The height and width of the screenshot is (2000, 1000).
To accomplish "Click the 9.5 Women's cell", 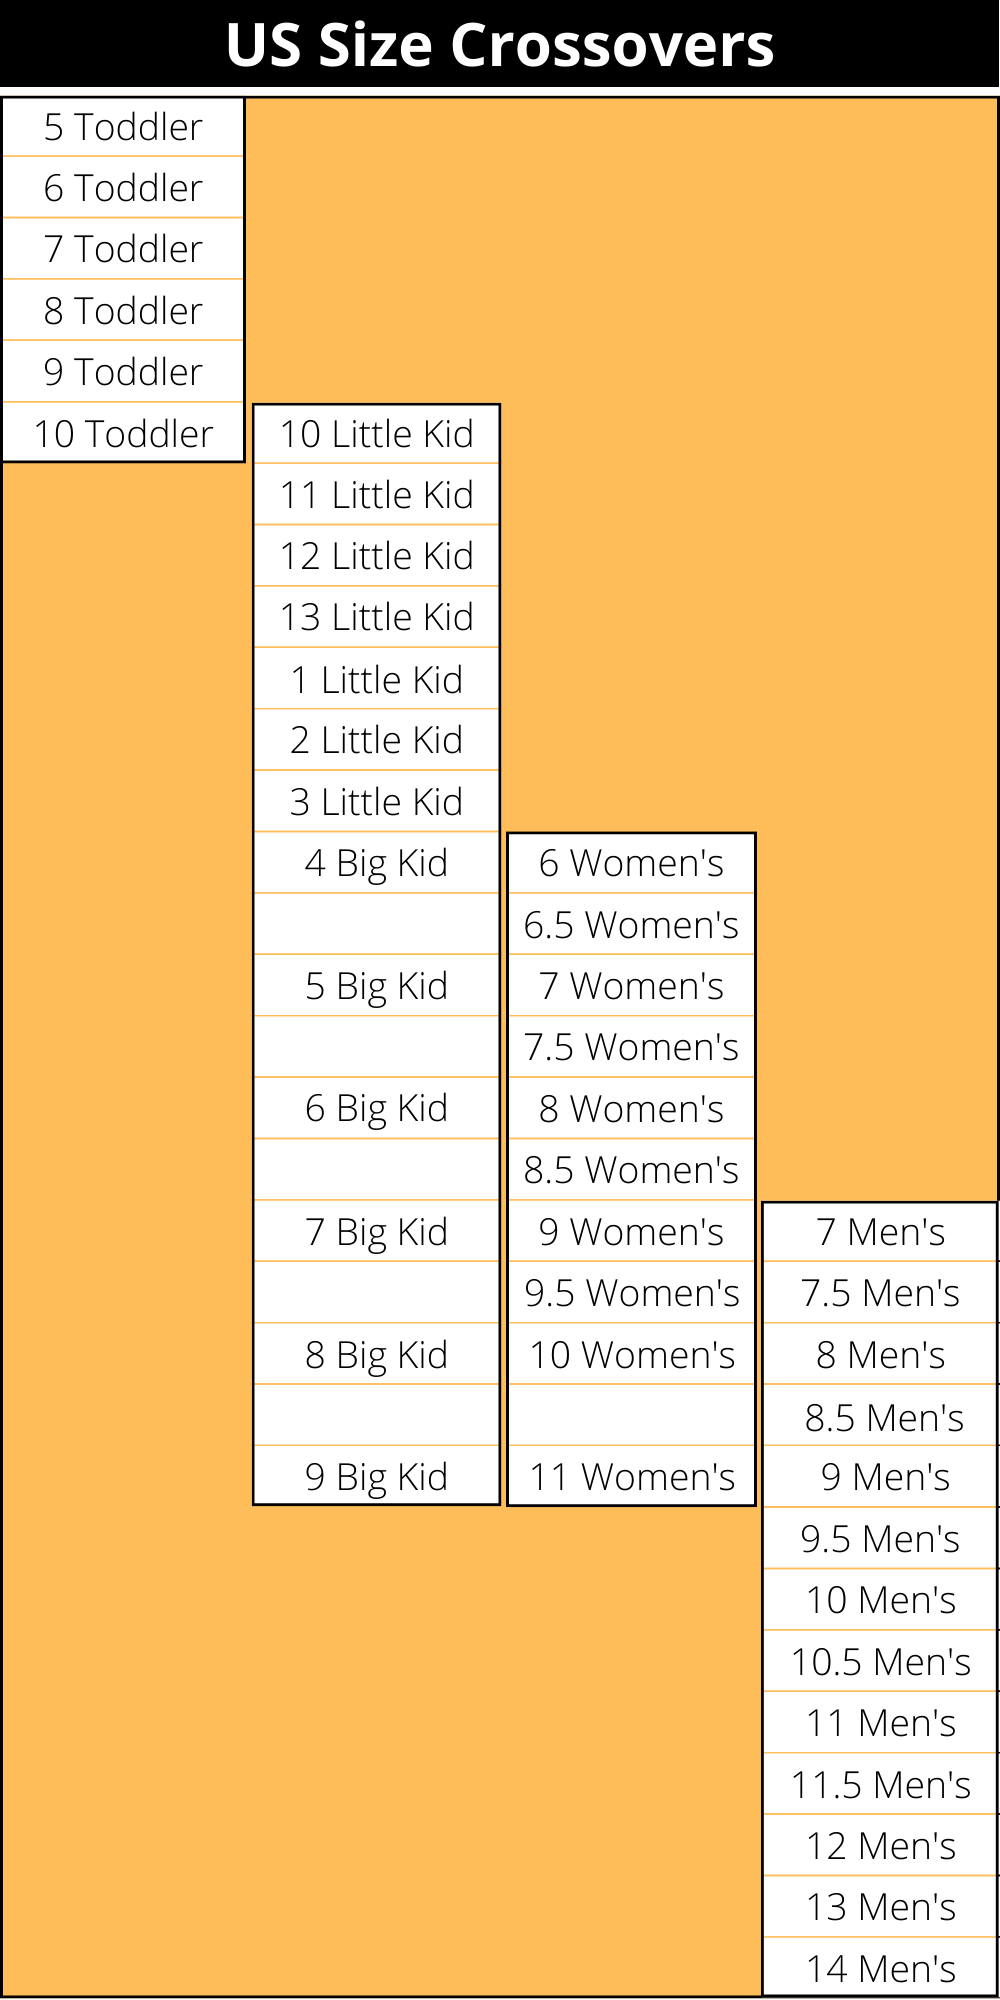I will point(631,1293).
